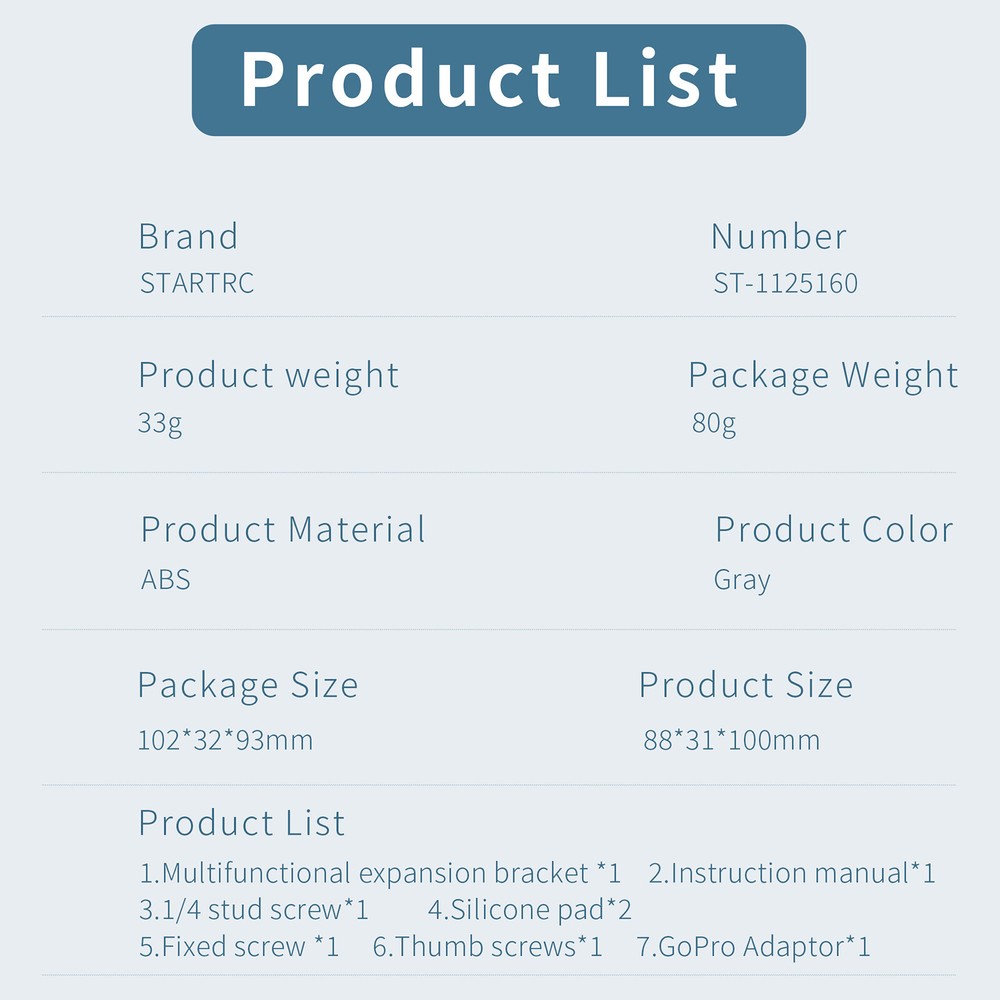Click the Silicone pad*2 list item
1000x1000 pixels.
[530, 910]
